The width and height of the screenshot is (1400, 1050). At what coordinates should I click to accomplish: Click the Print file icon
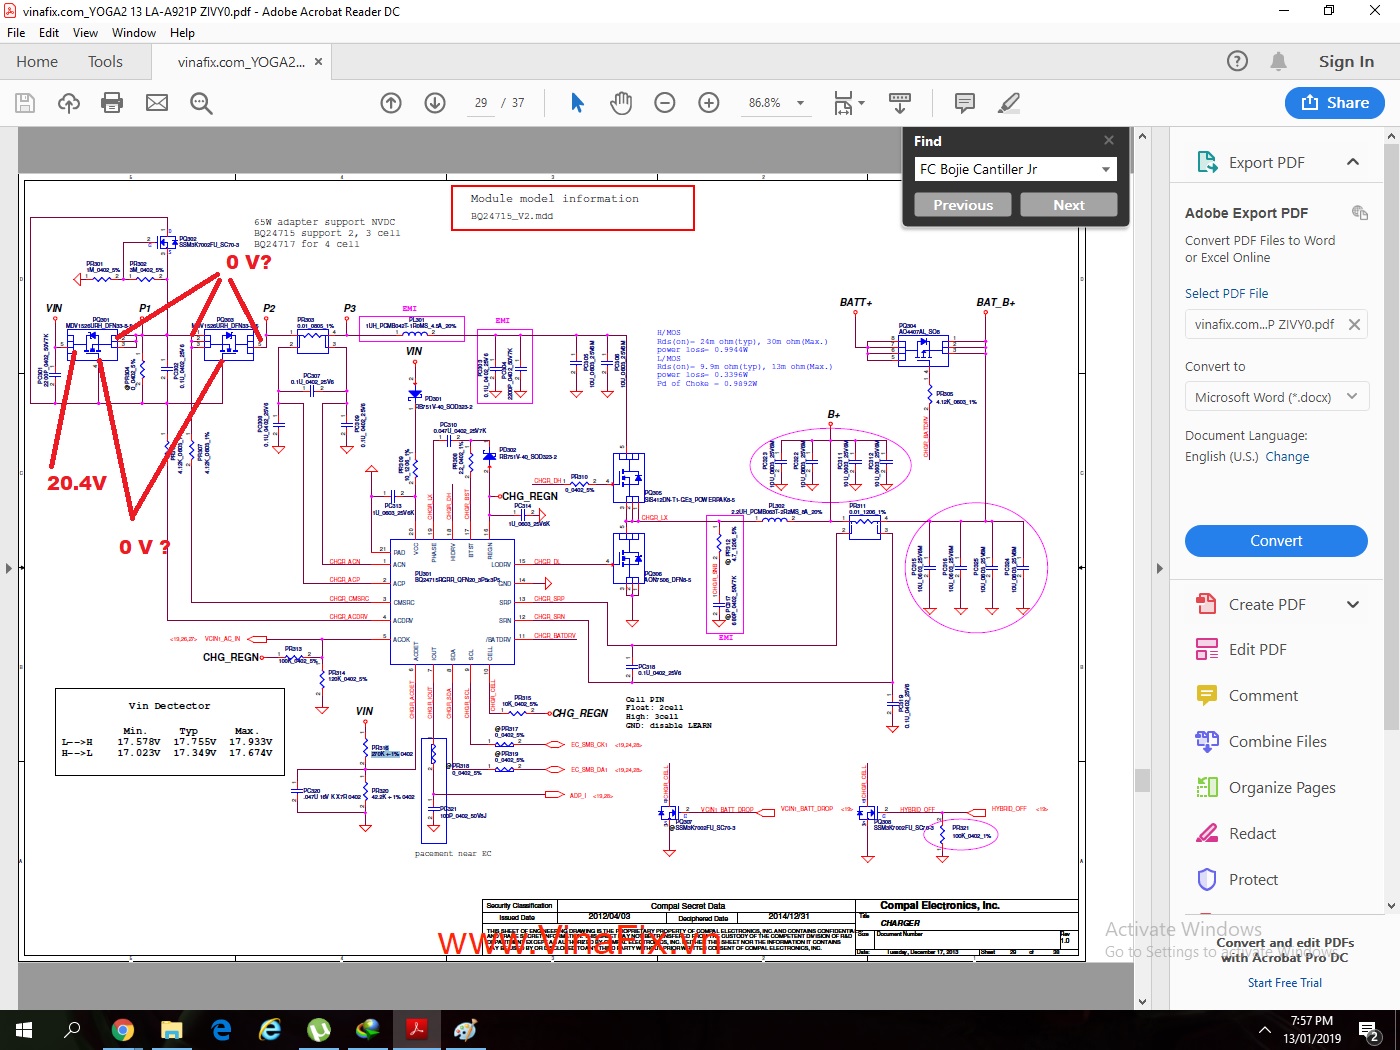pyautogui.click(x=112, y=103)
